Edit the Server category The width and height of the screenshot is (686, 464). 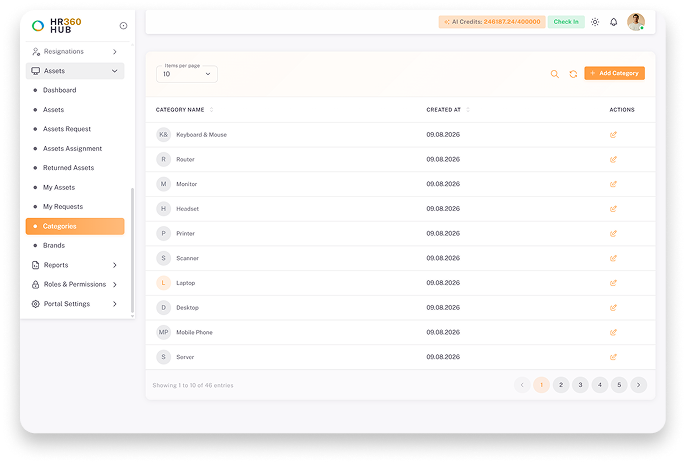point(613,357)
